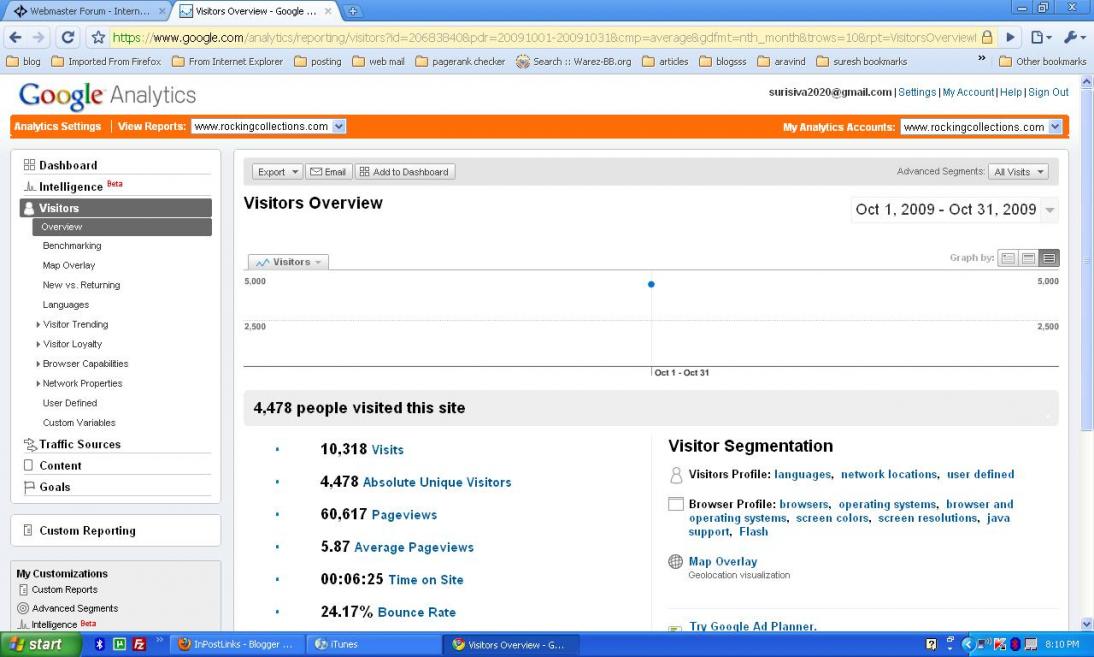
Task: Bookmark this page with the star icon
Action: (98, 38)
